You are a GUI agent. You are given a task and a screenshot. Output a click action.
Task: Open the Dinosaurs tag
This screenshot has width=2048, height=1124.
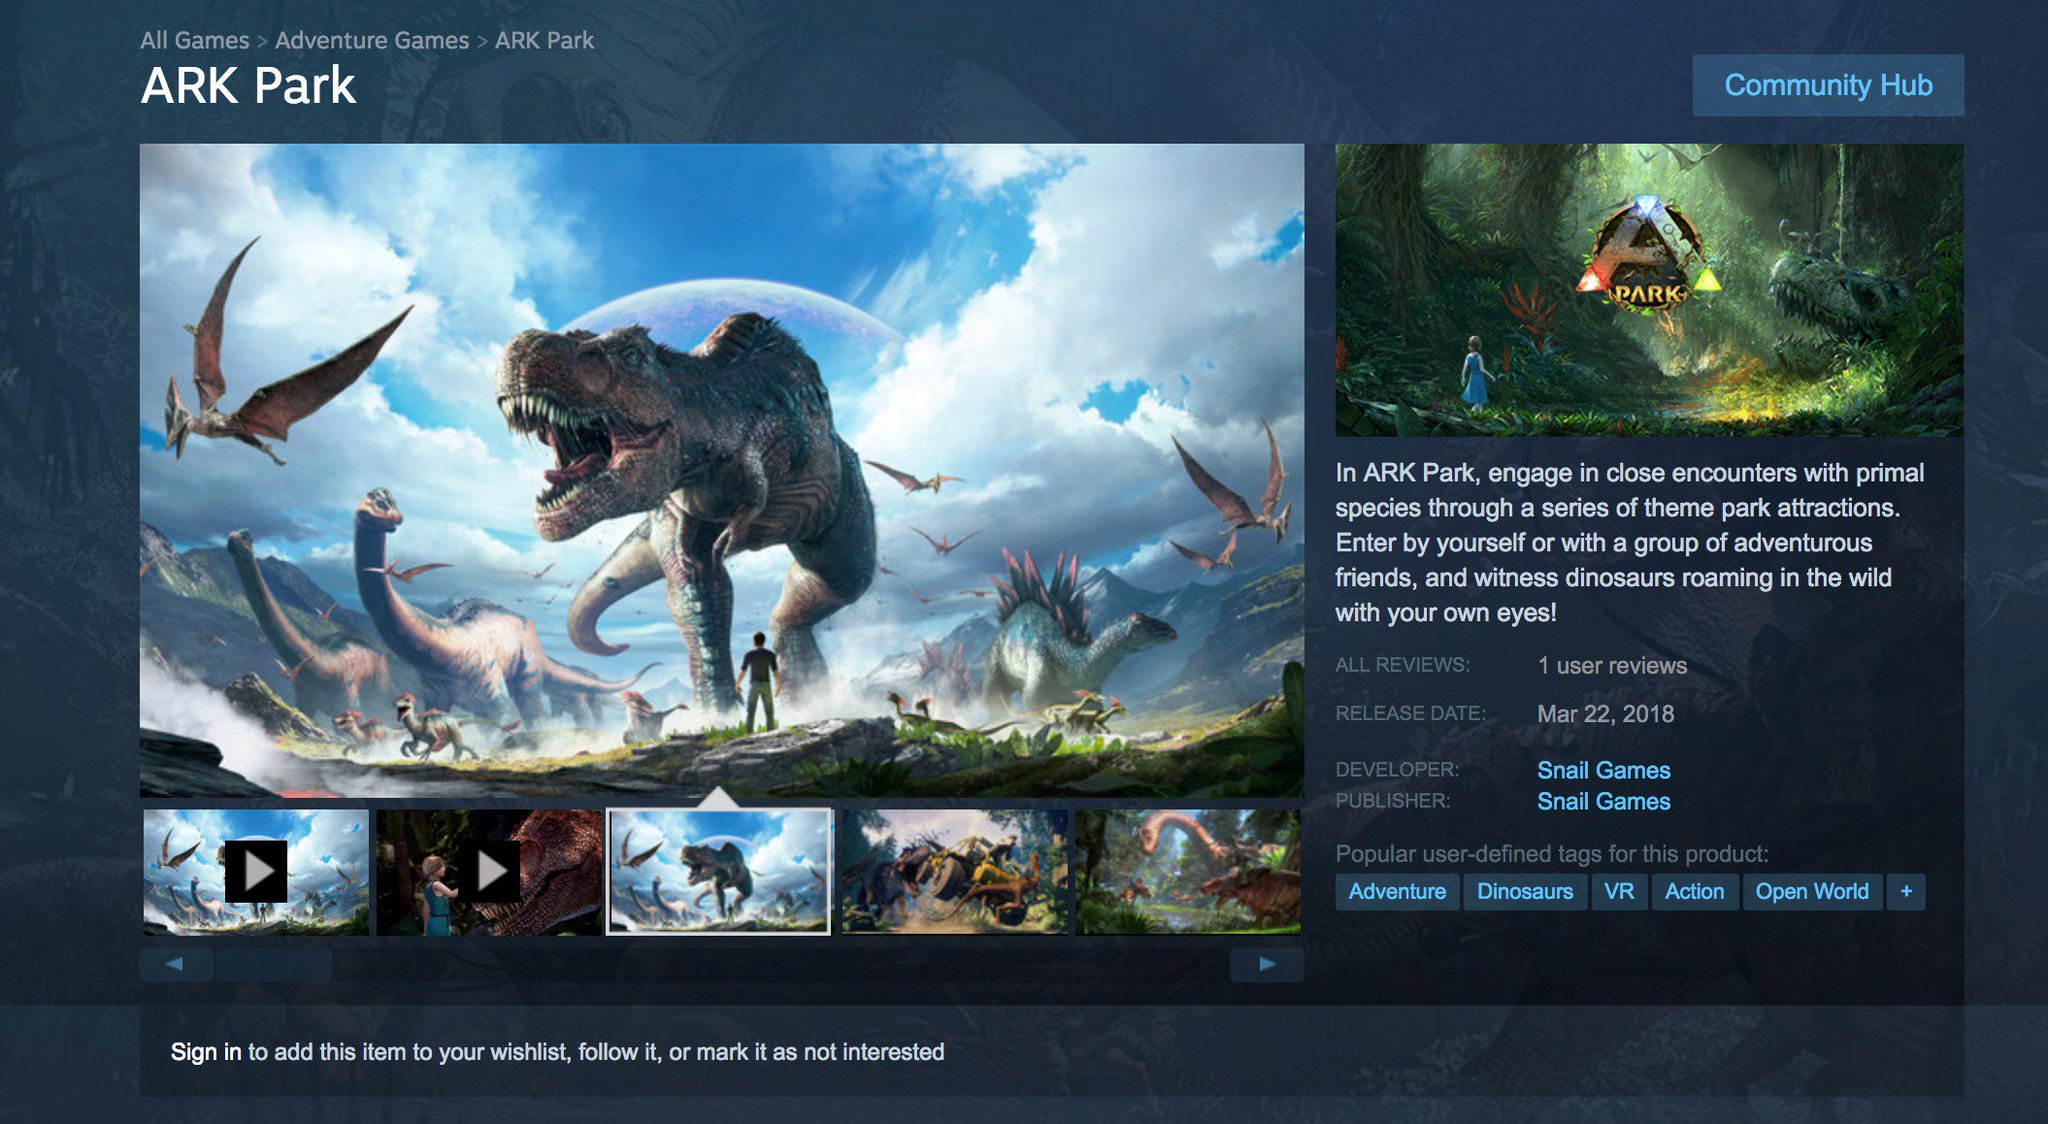tap(1525, 892)
